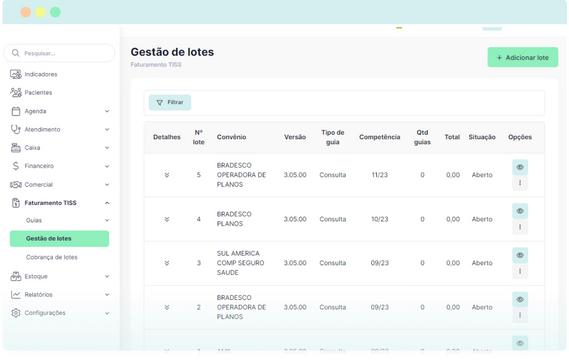This screenshot has width=569, height=362.
Task: Select Gestão de lotes menu item
Action: pyautogui.click(x=59, y=239)
